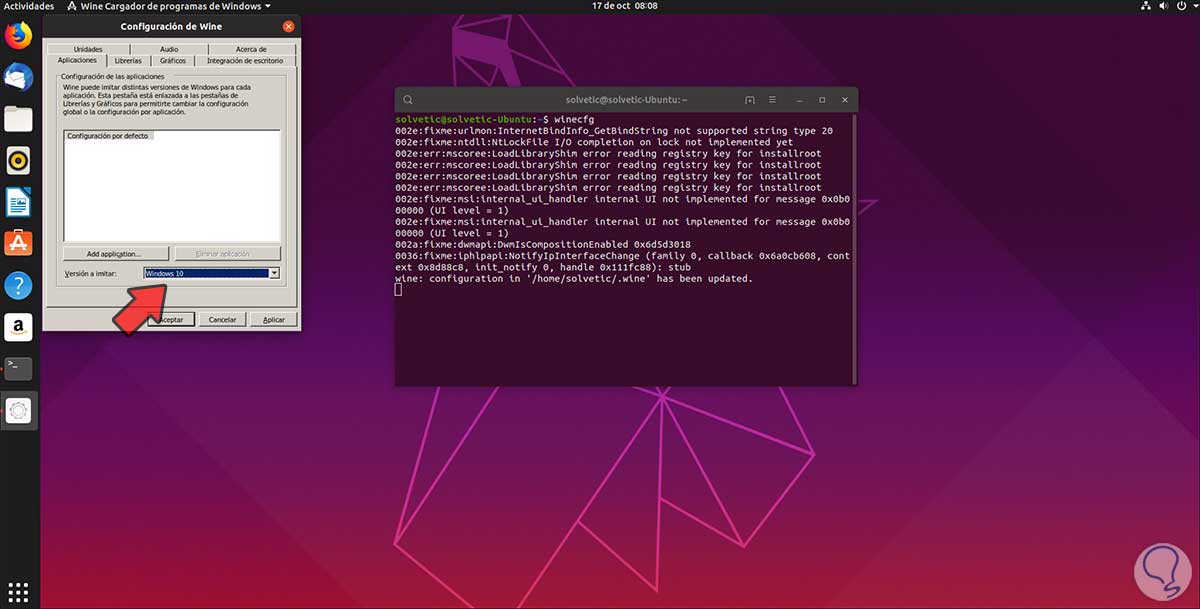1200x609 pixels.
Task: Switch to Terminal via dock icon
Action: pyautogui.click(x=19, y=368)
